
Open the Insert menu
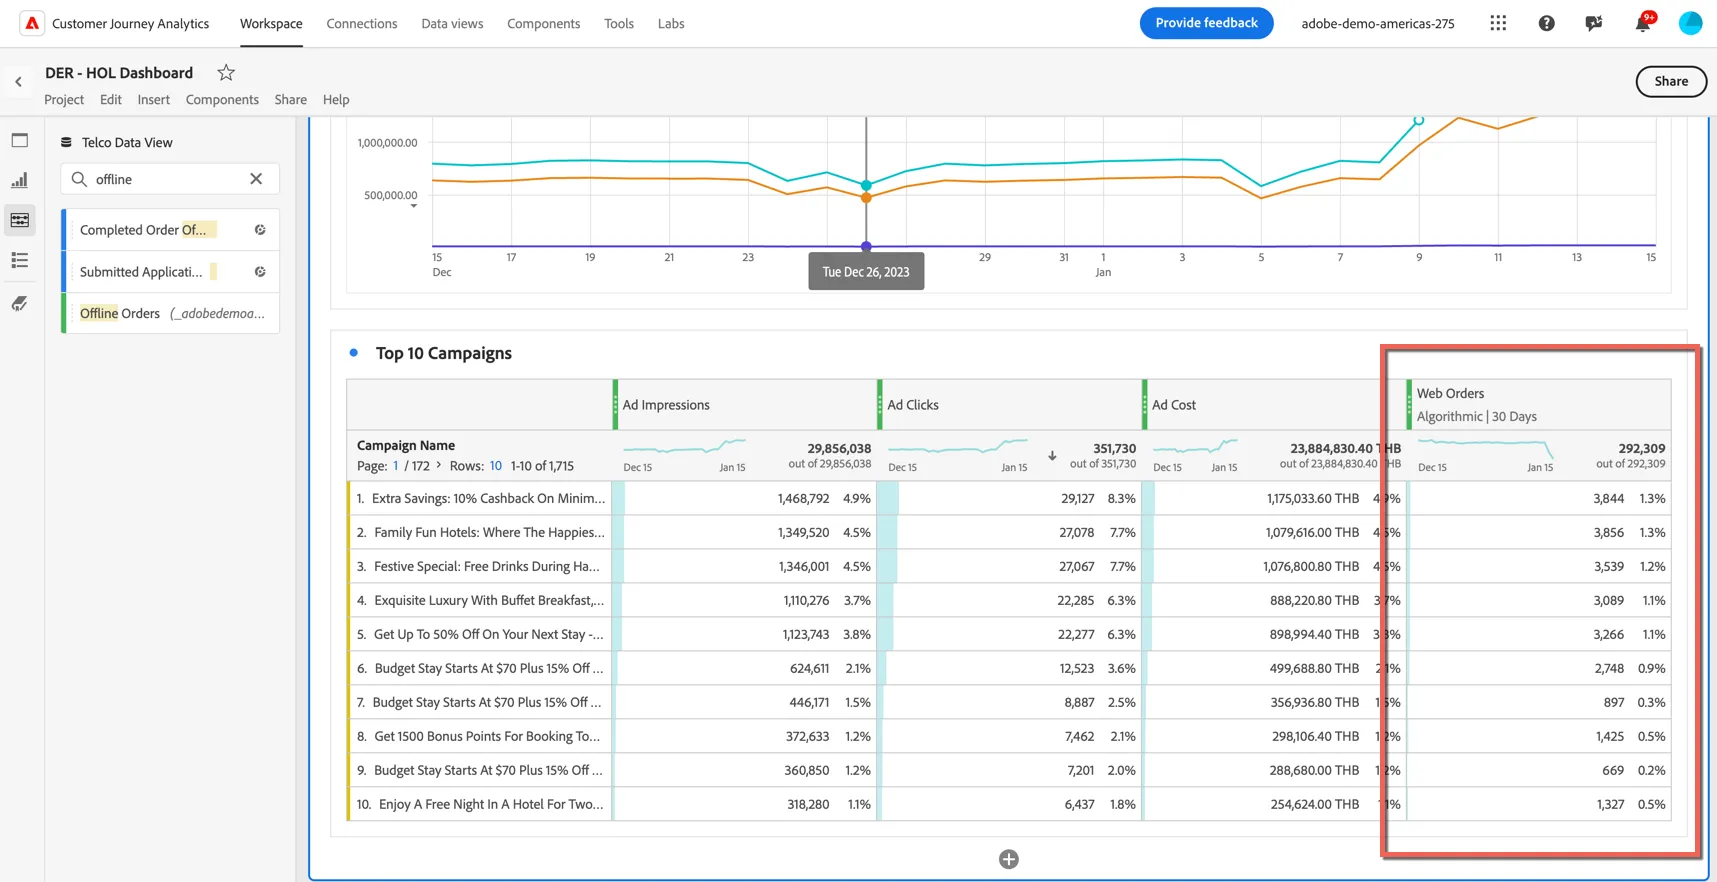(154, 99)
